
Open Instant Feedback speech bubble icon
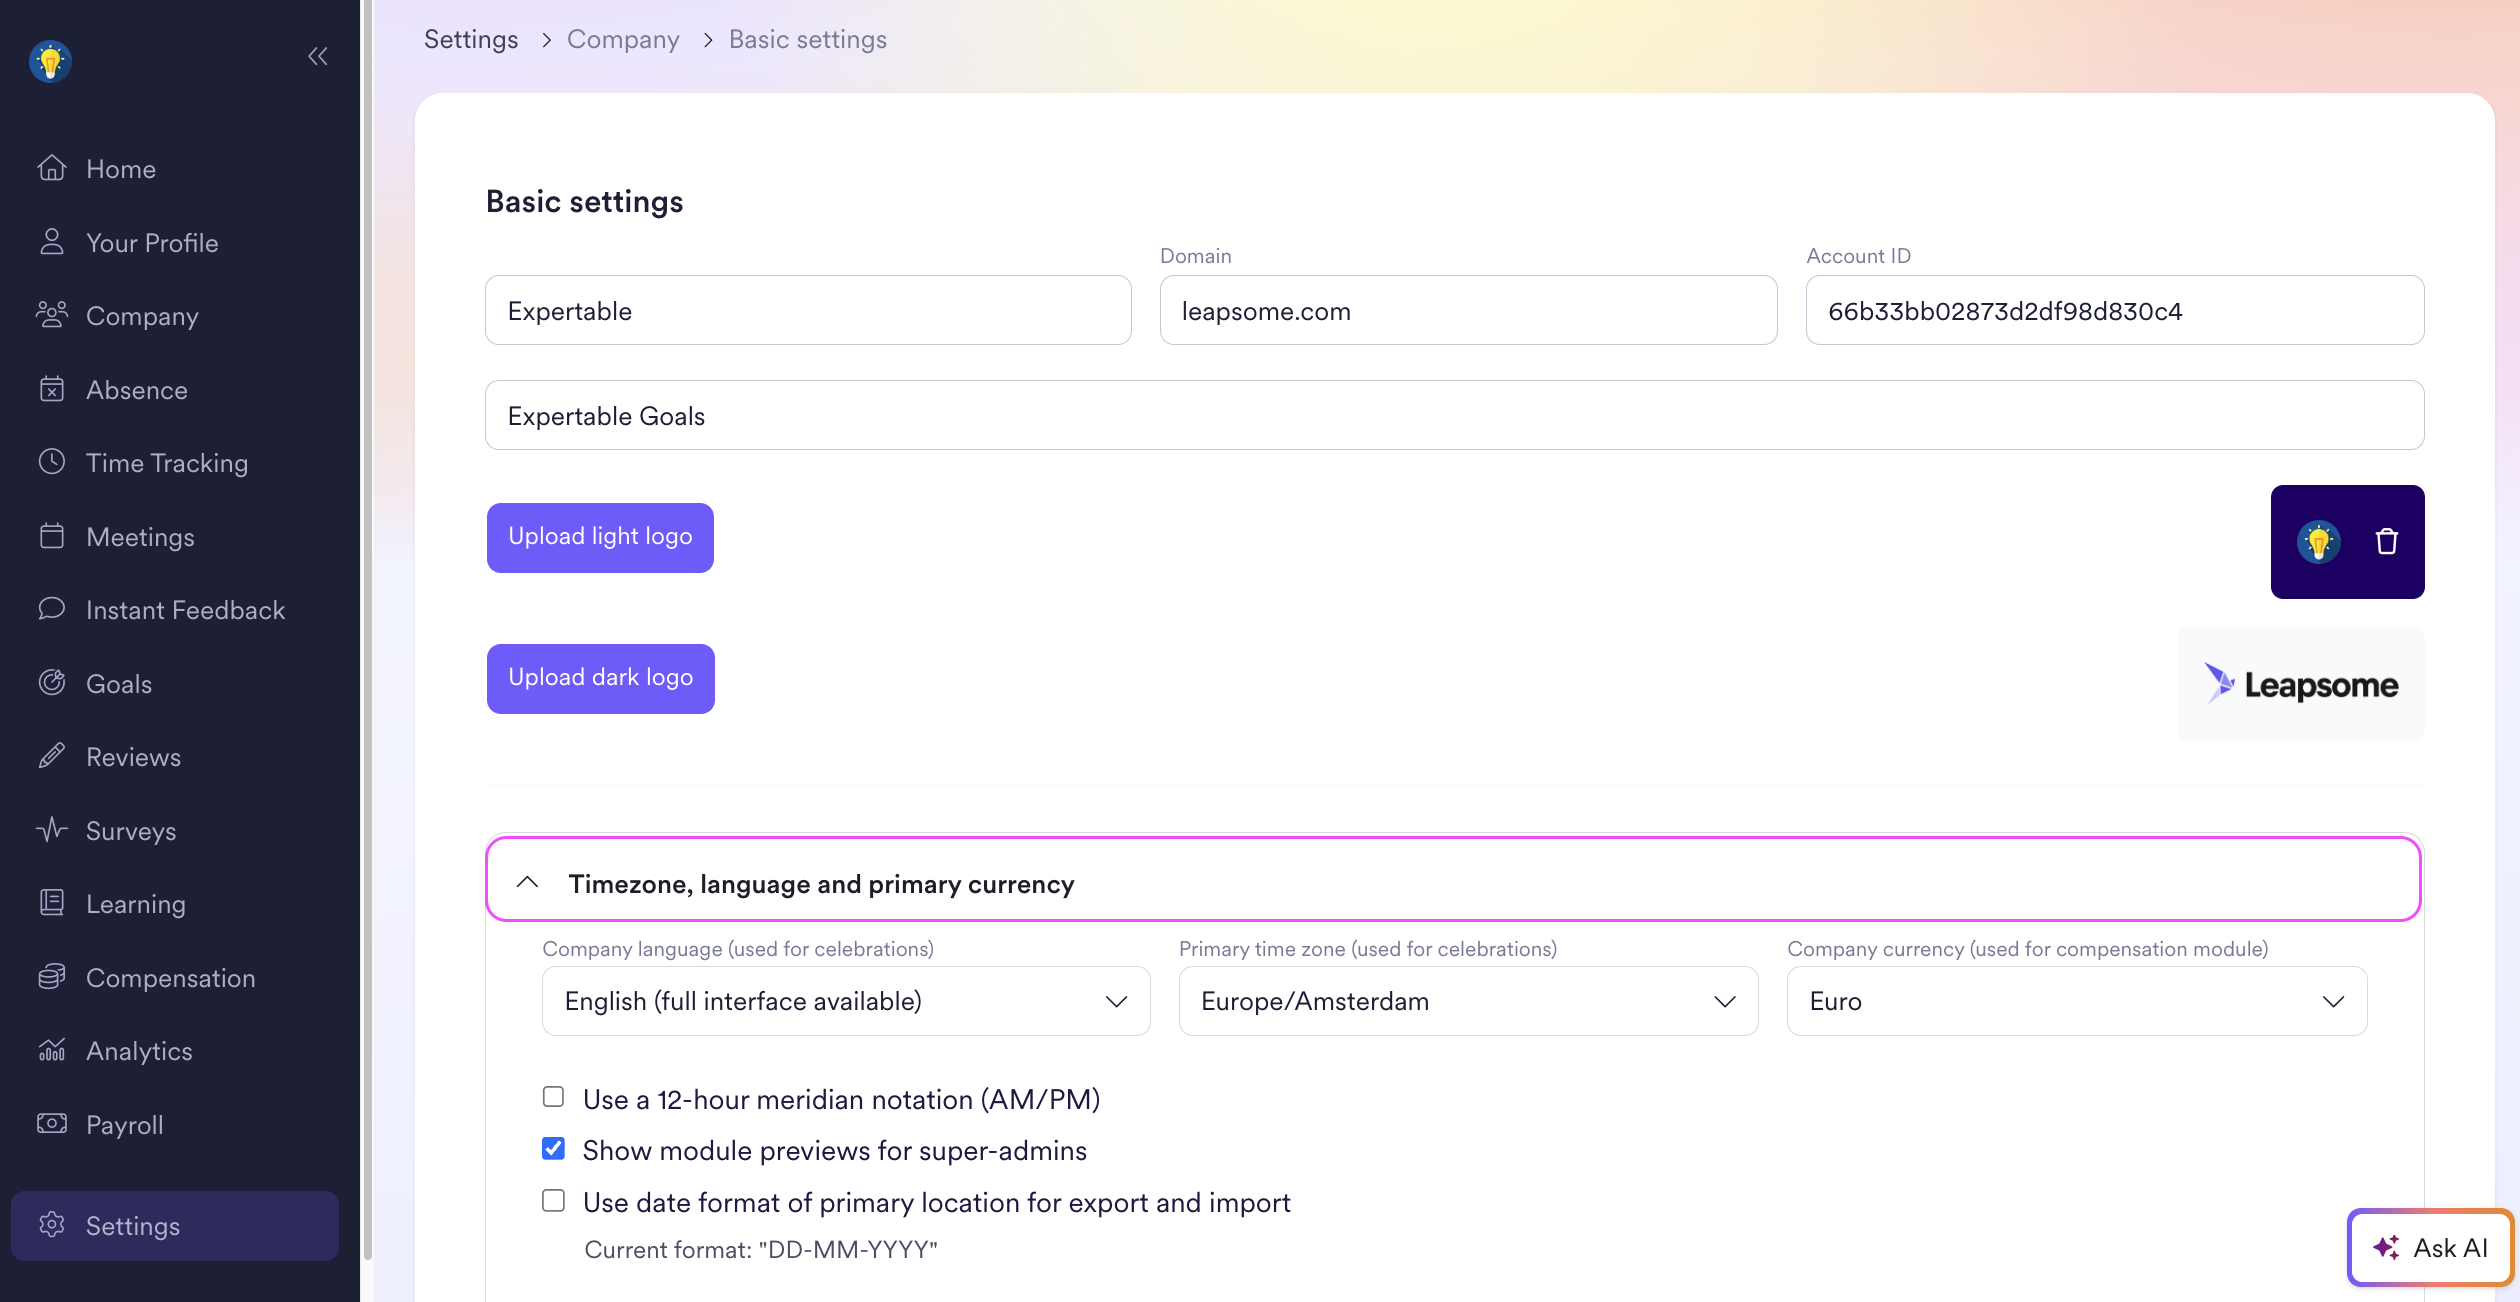pyautogui.click(x=52, y=609)
